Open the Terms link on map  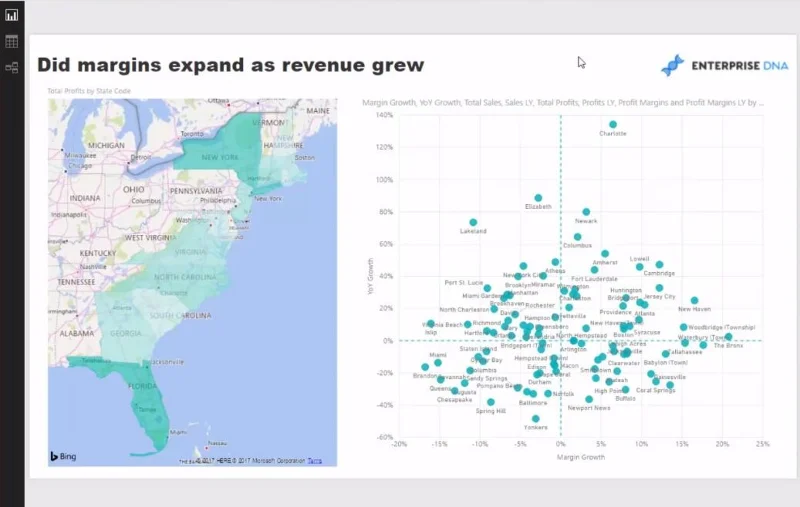coord(315,461)
